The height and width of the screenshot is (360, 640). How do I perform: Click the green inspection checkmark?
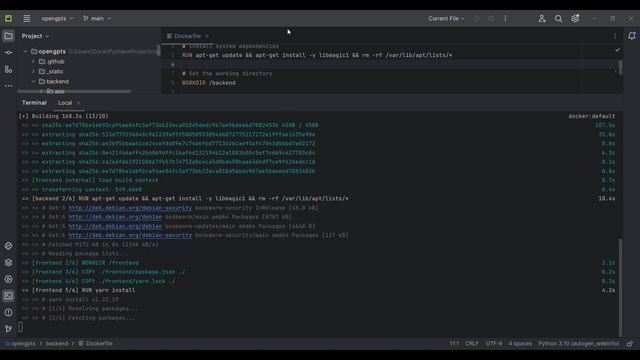[x=618, y=50]
